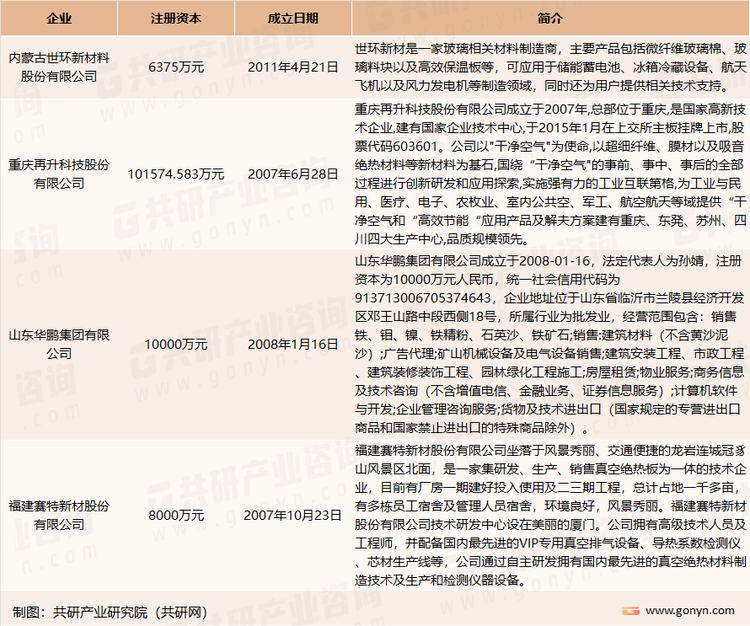Select the 2007年10月23日 date cell

pyautogui.click(x=293, y=515)
